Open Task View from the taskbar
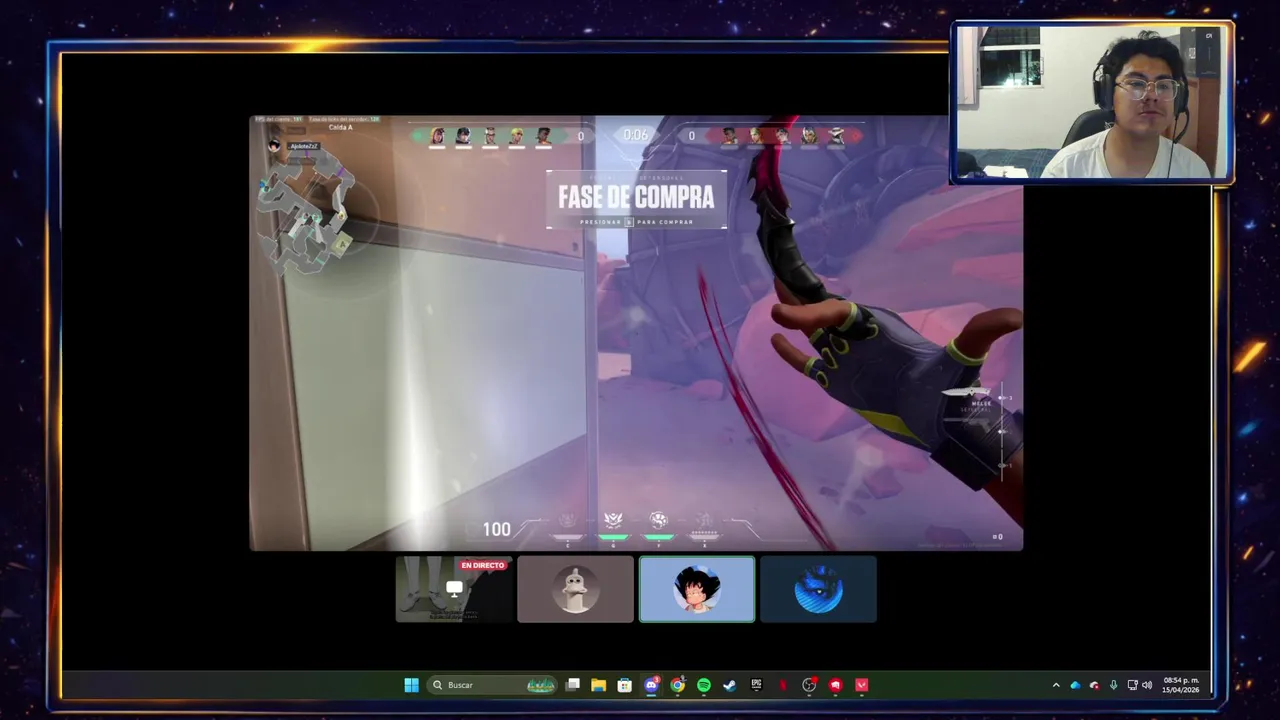The width and height of the screenshot is (1280, 720). [x=572, y=685]
